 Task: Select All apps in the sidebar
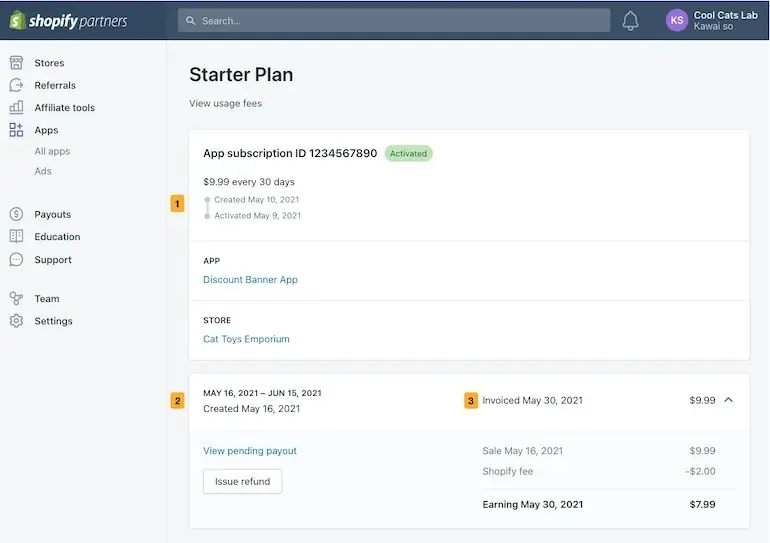(x=52, y=151)
